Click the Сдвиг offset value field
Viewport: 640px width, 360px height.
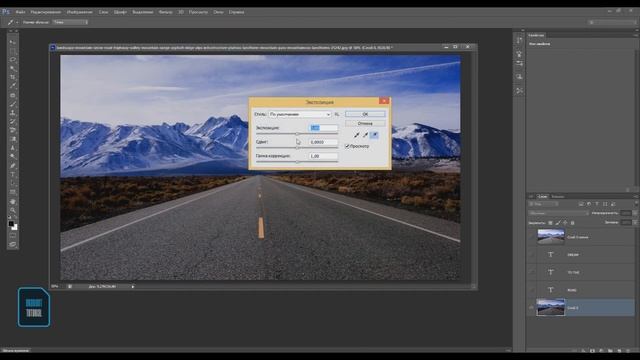(x=323, y=142)
